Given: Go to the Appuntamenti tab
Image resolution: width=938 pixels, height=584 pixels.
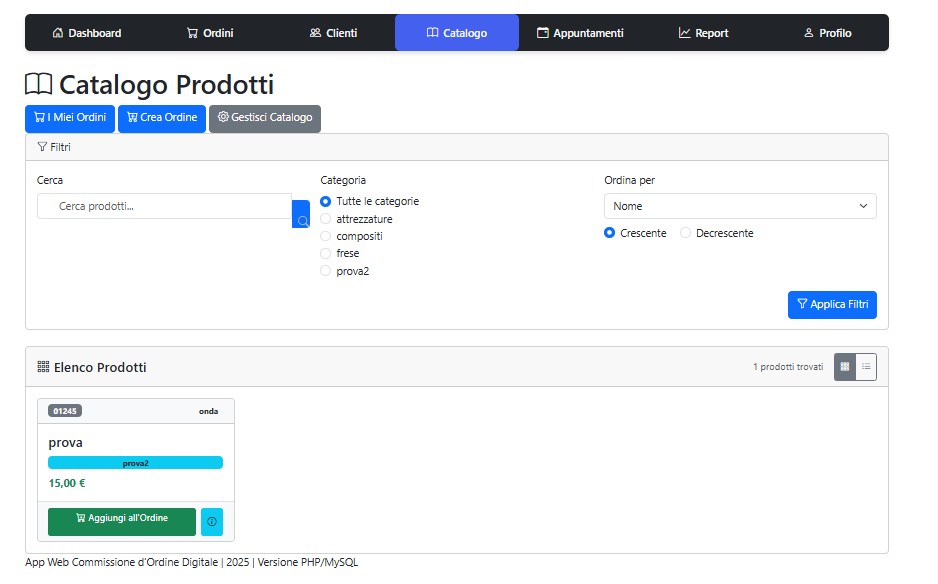Looking at the screenshot, I should coord(580,33).
